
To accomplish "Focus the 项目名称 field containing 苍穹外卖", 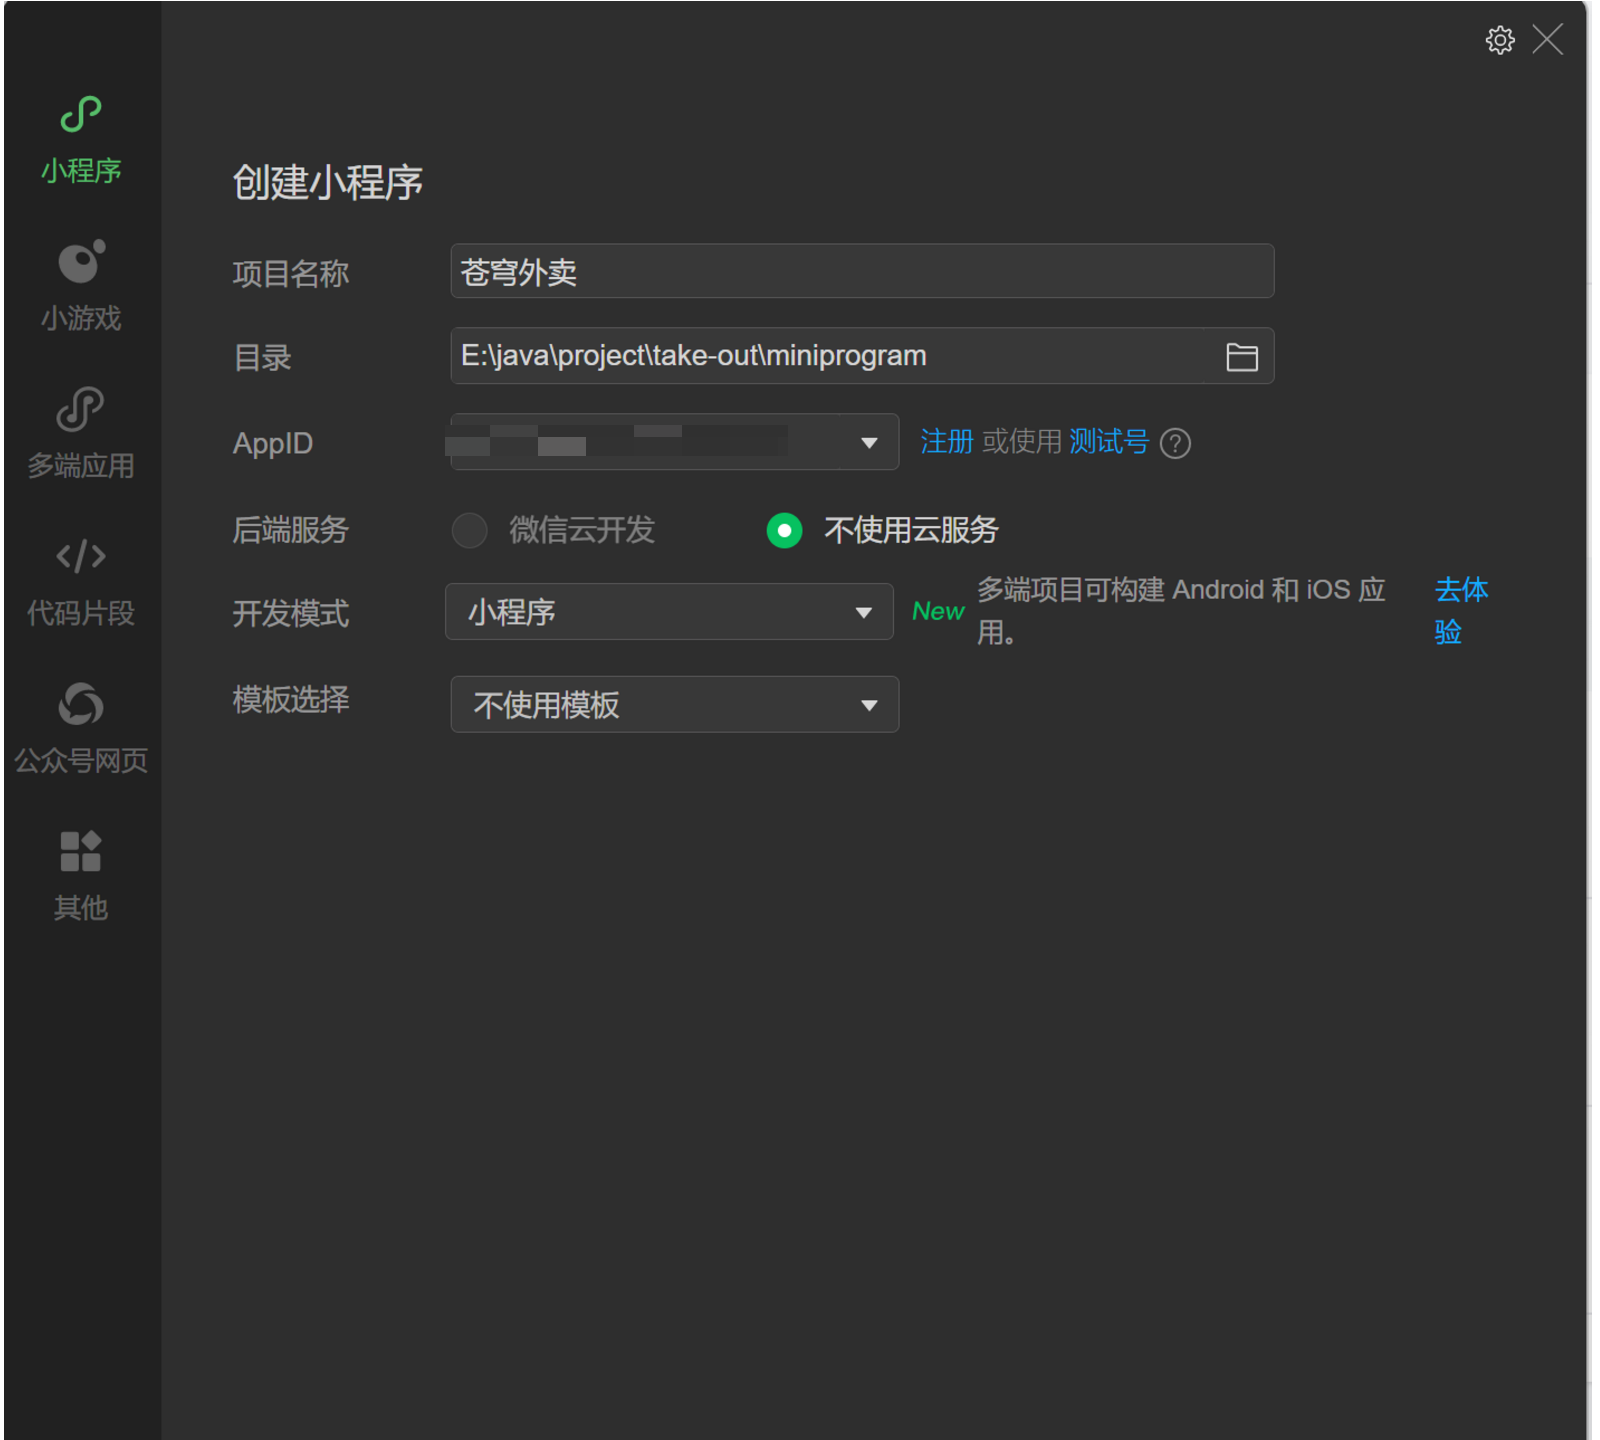I will 862,271.
